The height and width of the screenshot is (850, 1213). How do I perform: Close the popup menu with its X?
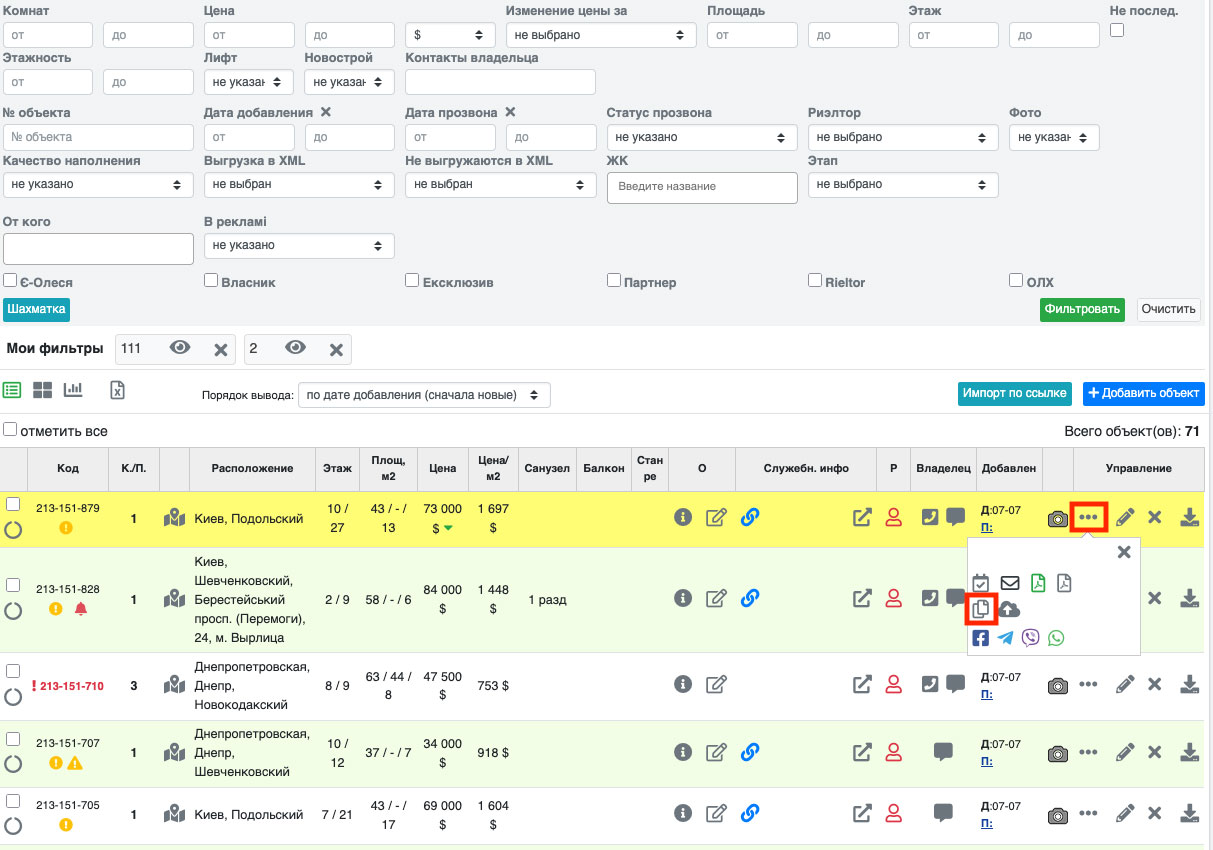1124,552
